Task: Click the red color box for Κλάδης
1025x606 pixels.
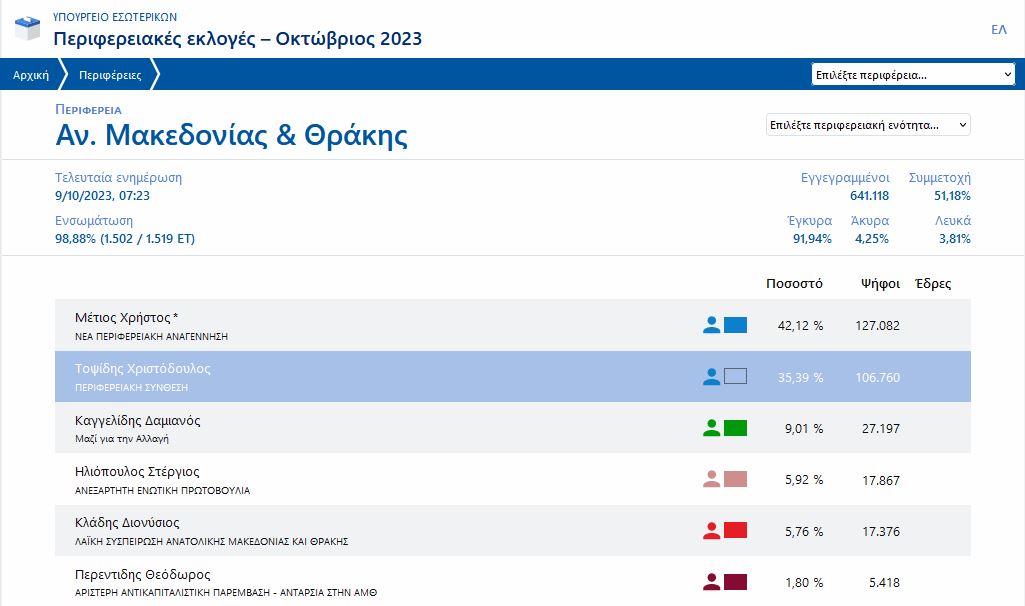Action: 735,531
